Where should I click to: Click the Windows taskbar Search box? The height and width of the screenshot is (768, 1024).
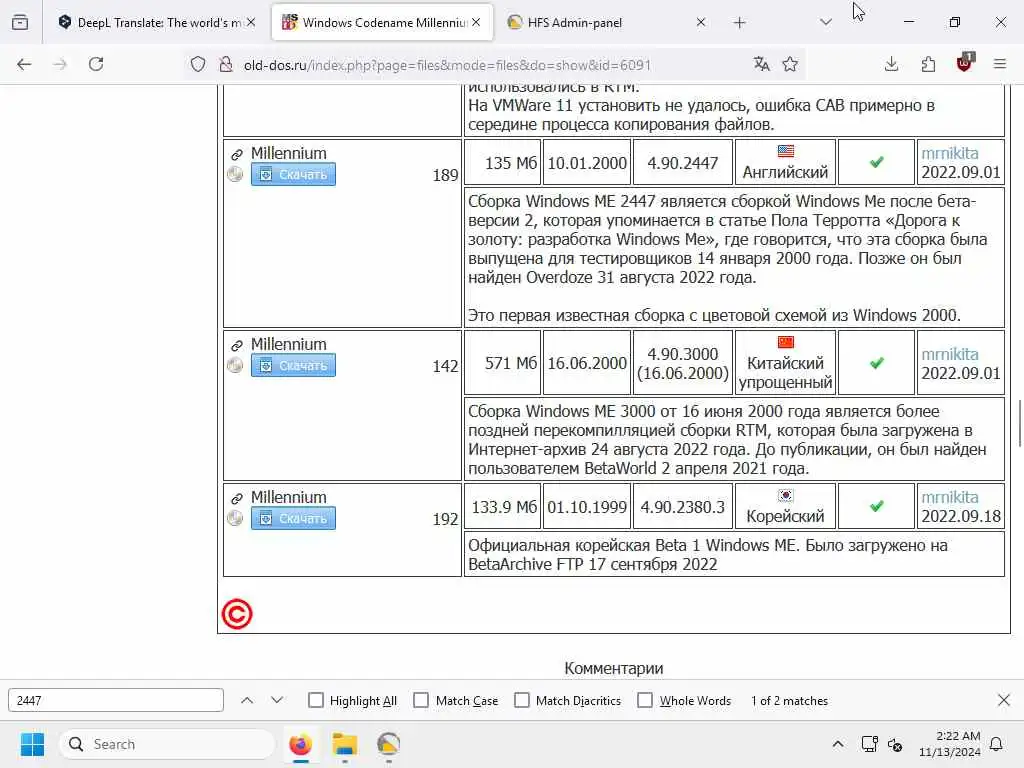[167, 744]
